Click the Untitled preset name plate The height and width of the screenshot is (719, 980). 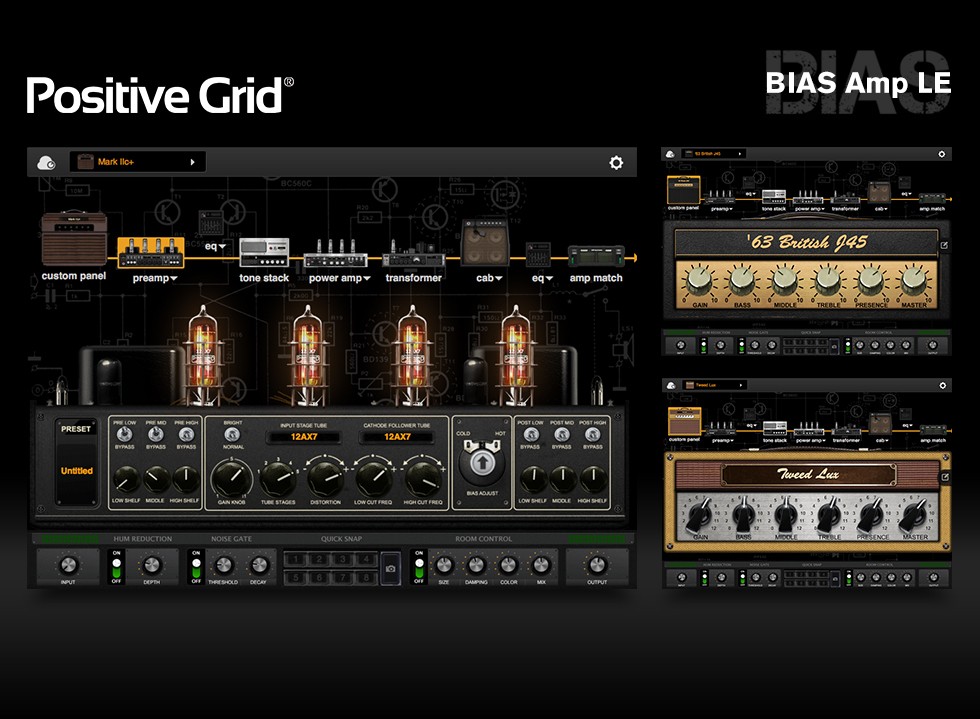pos(76,471)
